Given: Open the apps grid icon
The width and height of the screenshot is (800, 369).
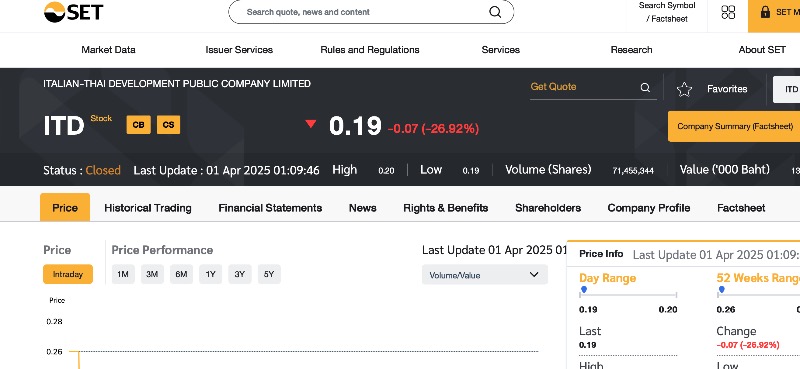Looking at the screenshot, I should tap(728, 12).
